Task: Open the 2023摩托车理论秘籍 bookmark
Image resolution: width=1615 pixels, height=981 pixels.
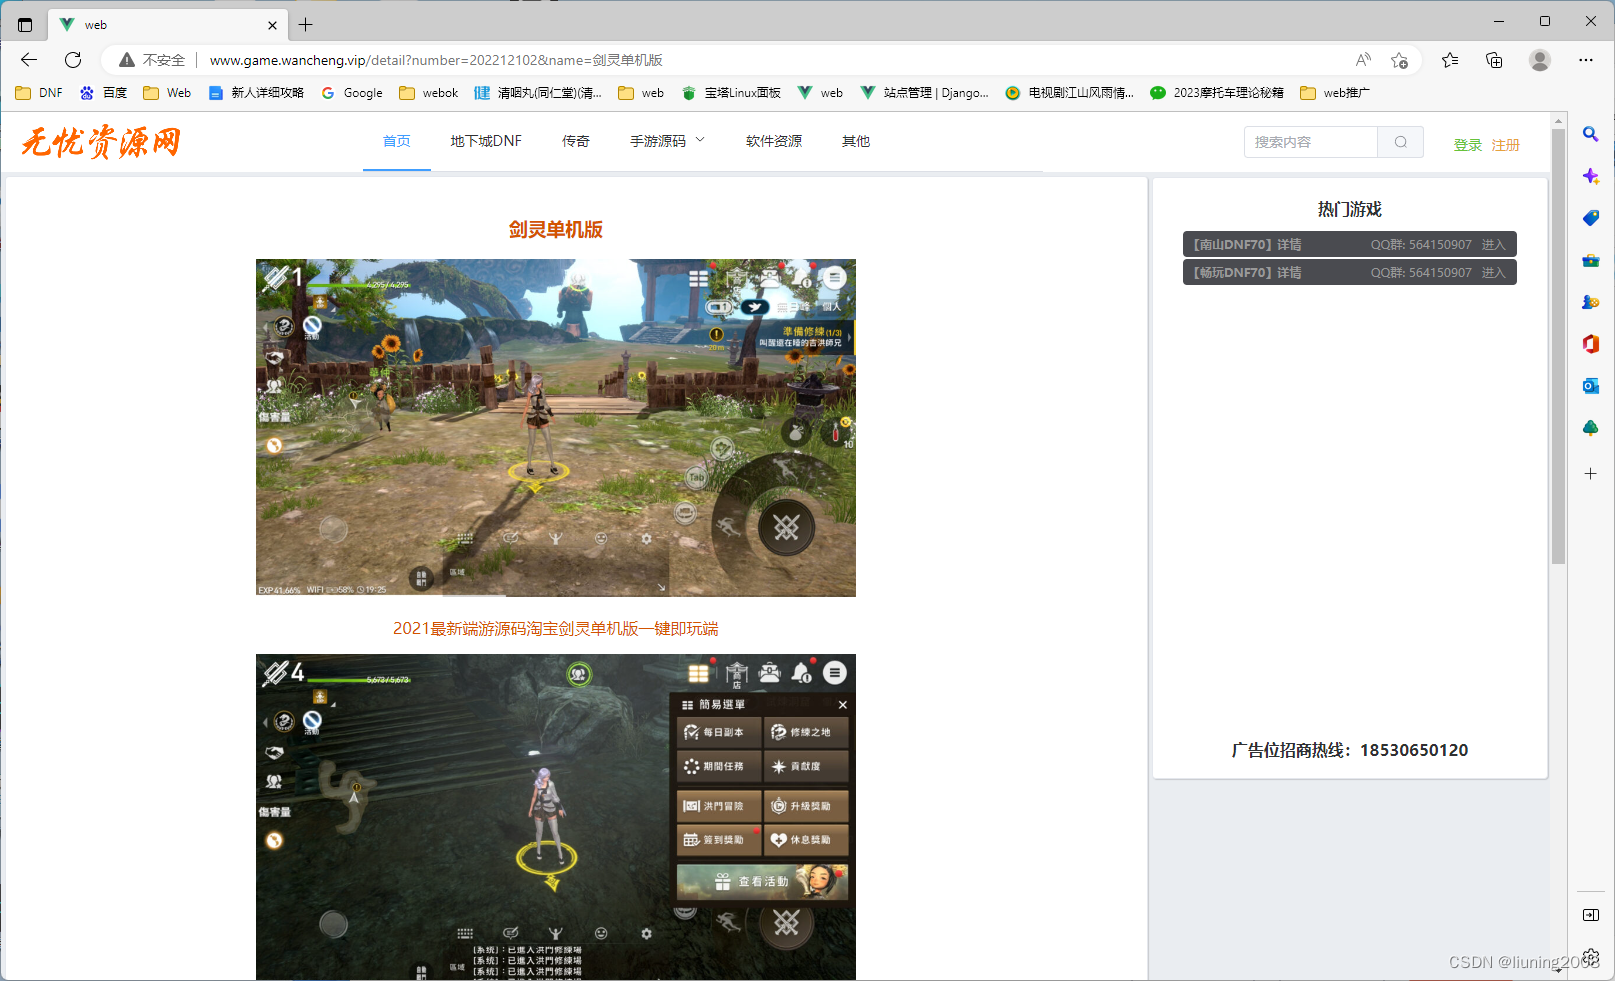Action: 1217,93
